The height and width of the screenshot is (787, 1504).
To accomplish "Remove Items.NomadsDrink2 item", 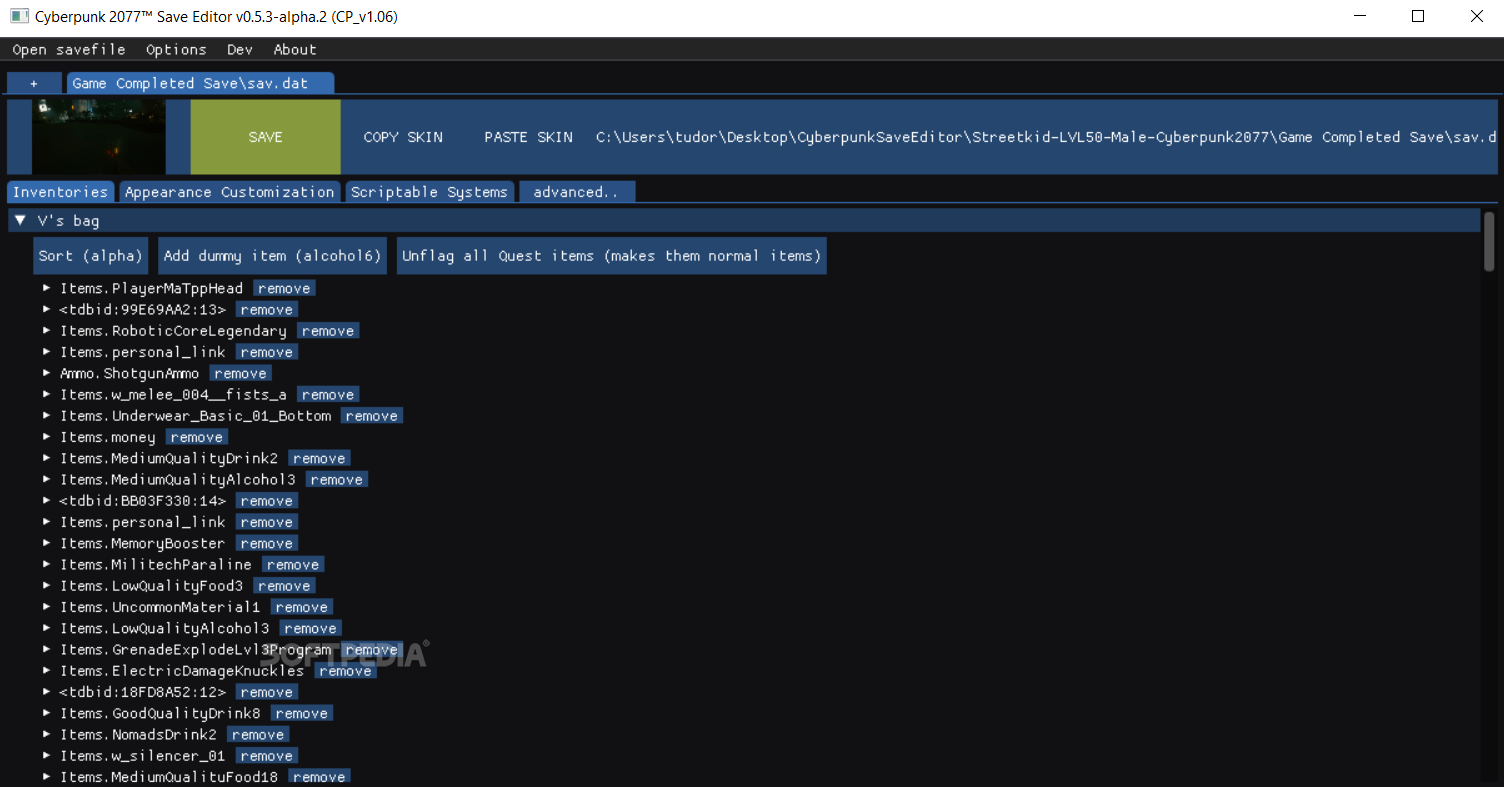I will [258, 734].
